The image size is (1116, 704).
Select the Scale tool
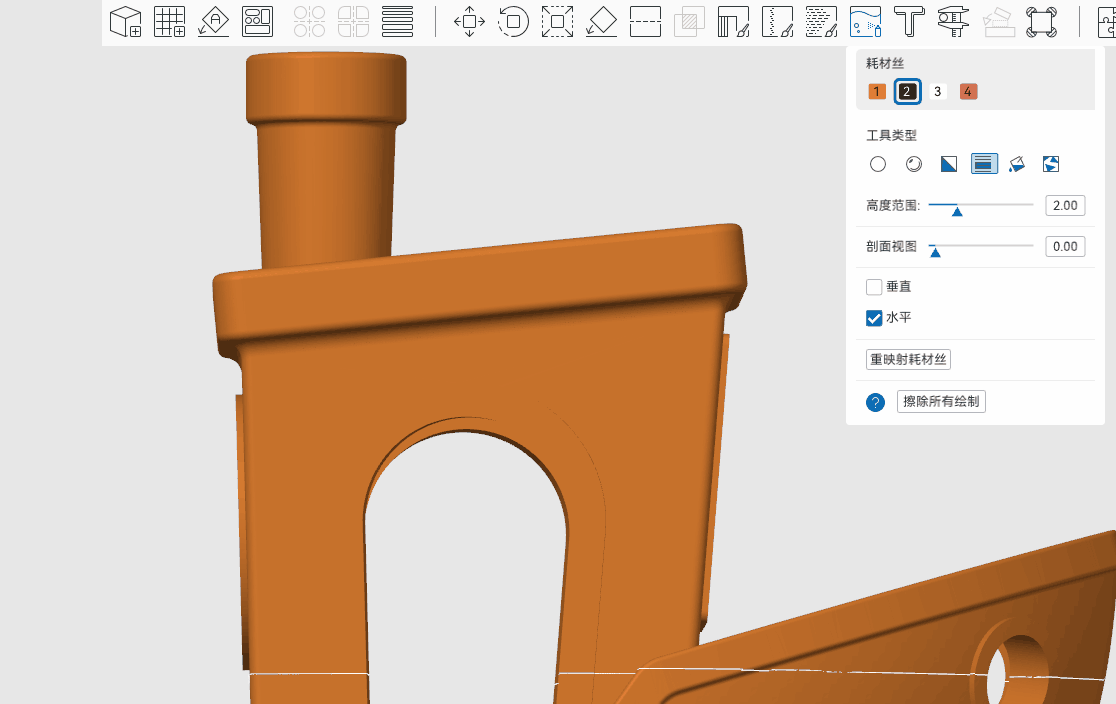click(x=557, y=21)
